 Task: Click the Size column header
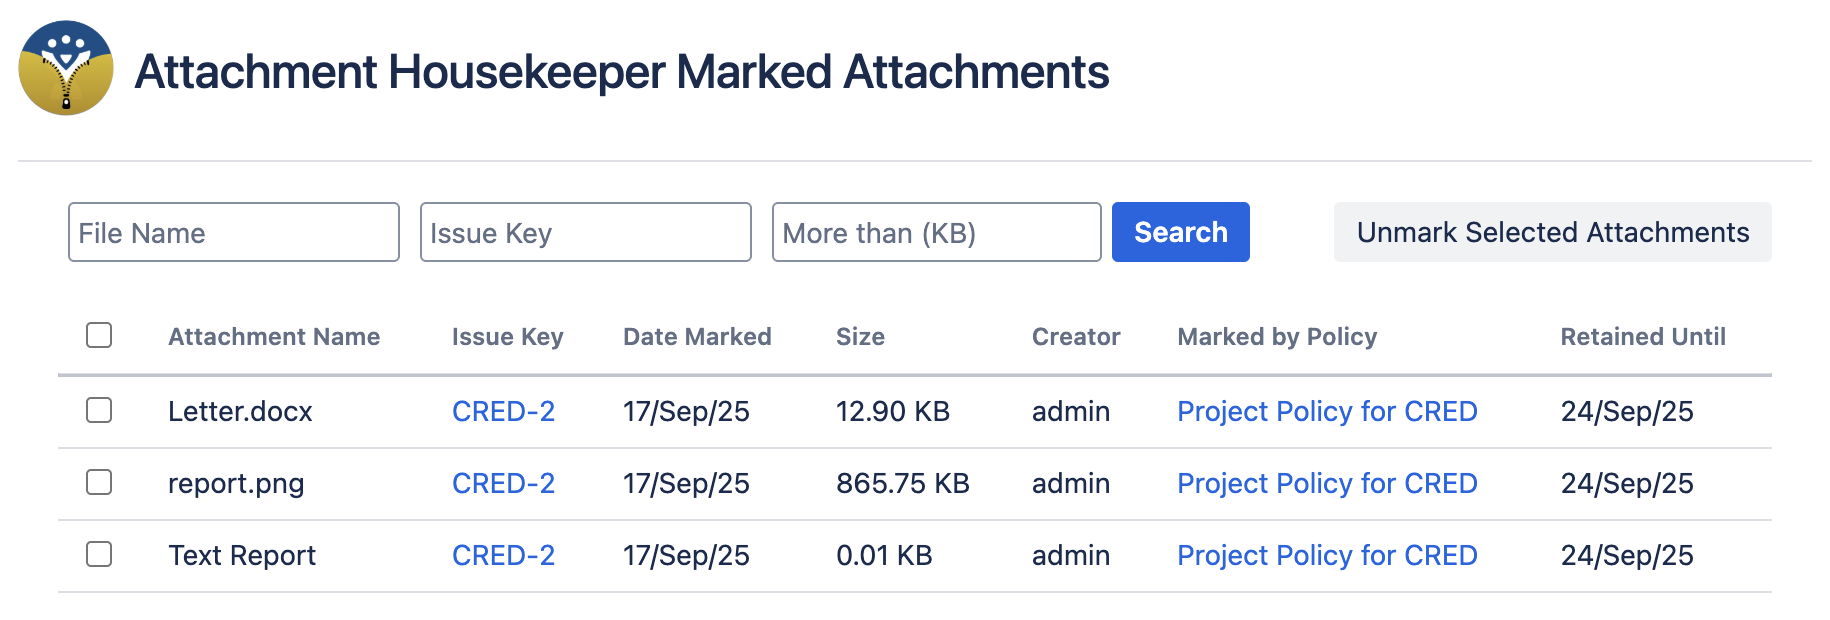(x=860, y=337)
